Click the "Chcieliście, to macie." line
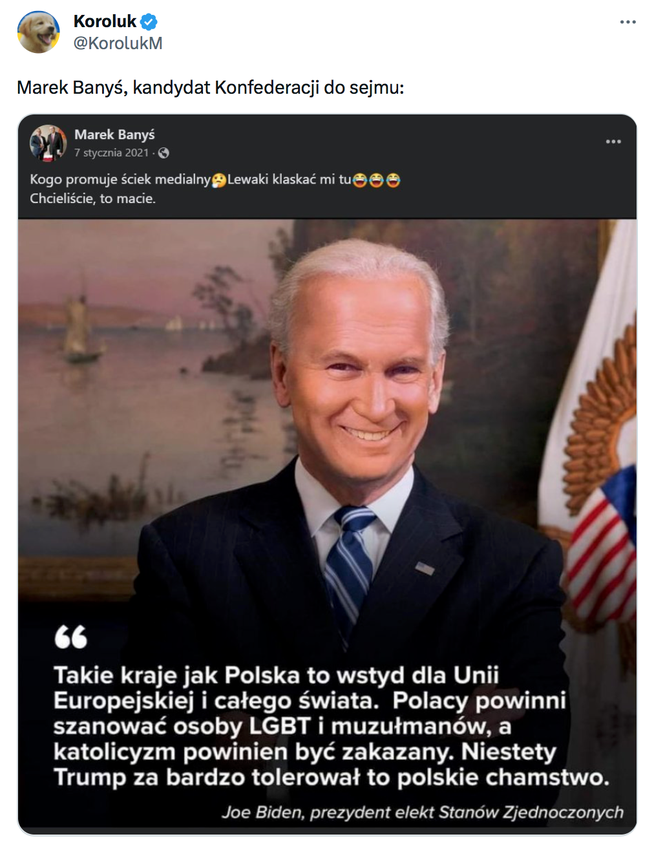 tap(93, 198)
